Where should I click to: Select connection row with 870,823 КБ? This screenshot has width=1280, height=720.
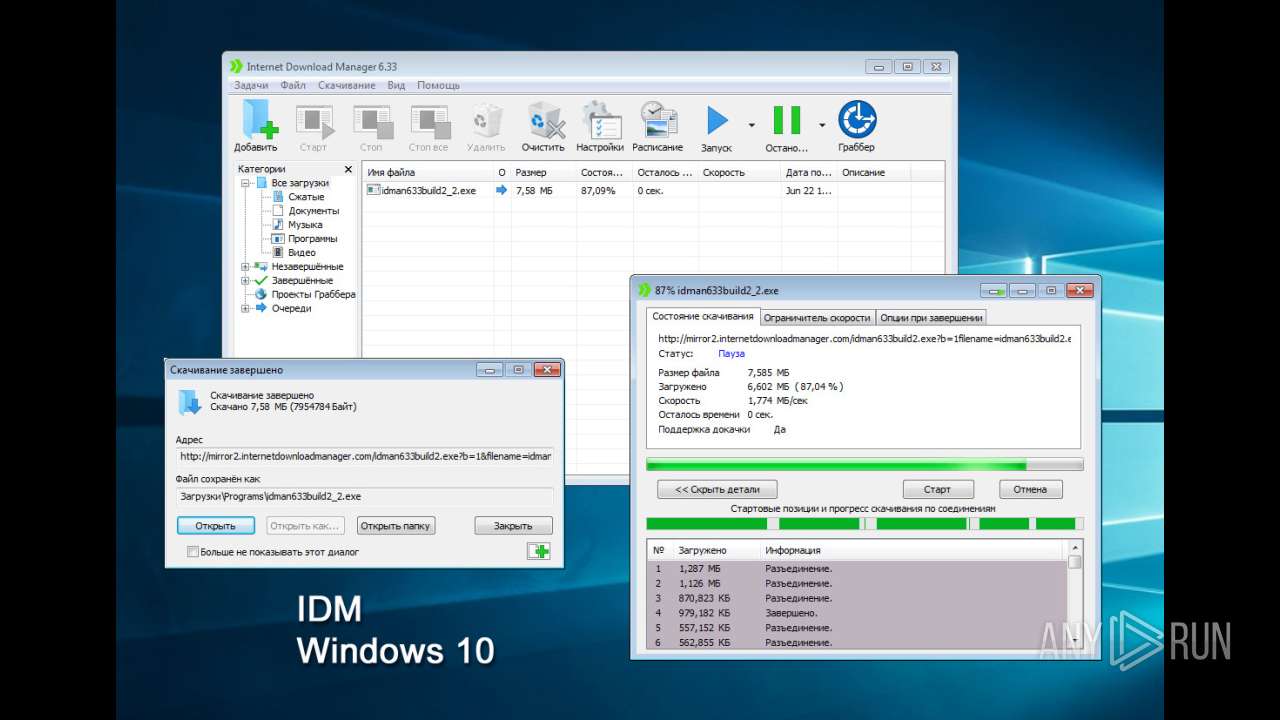pos(857,598)
